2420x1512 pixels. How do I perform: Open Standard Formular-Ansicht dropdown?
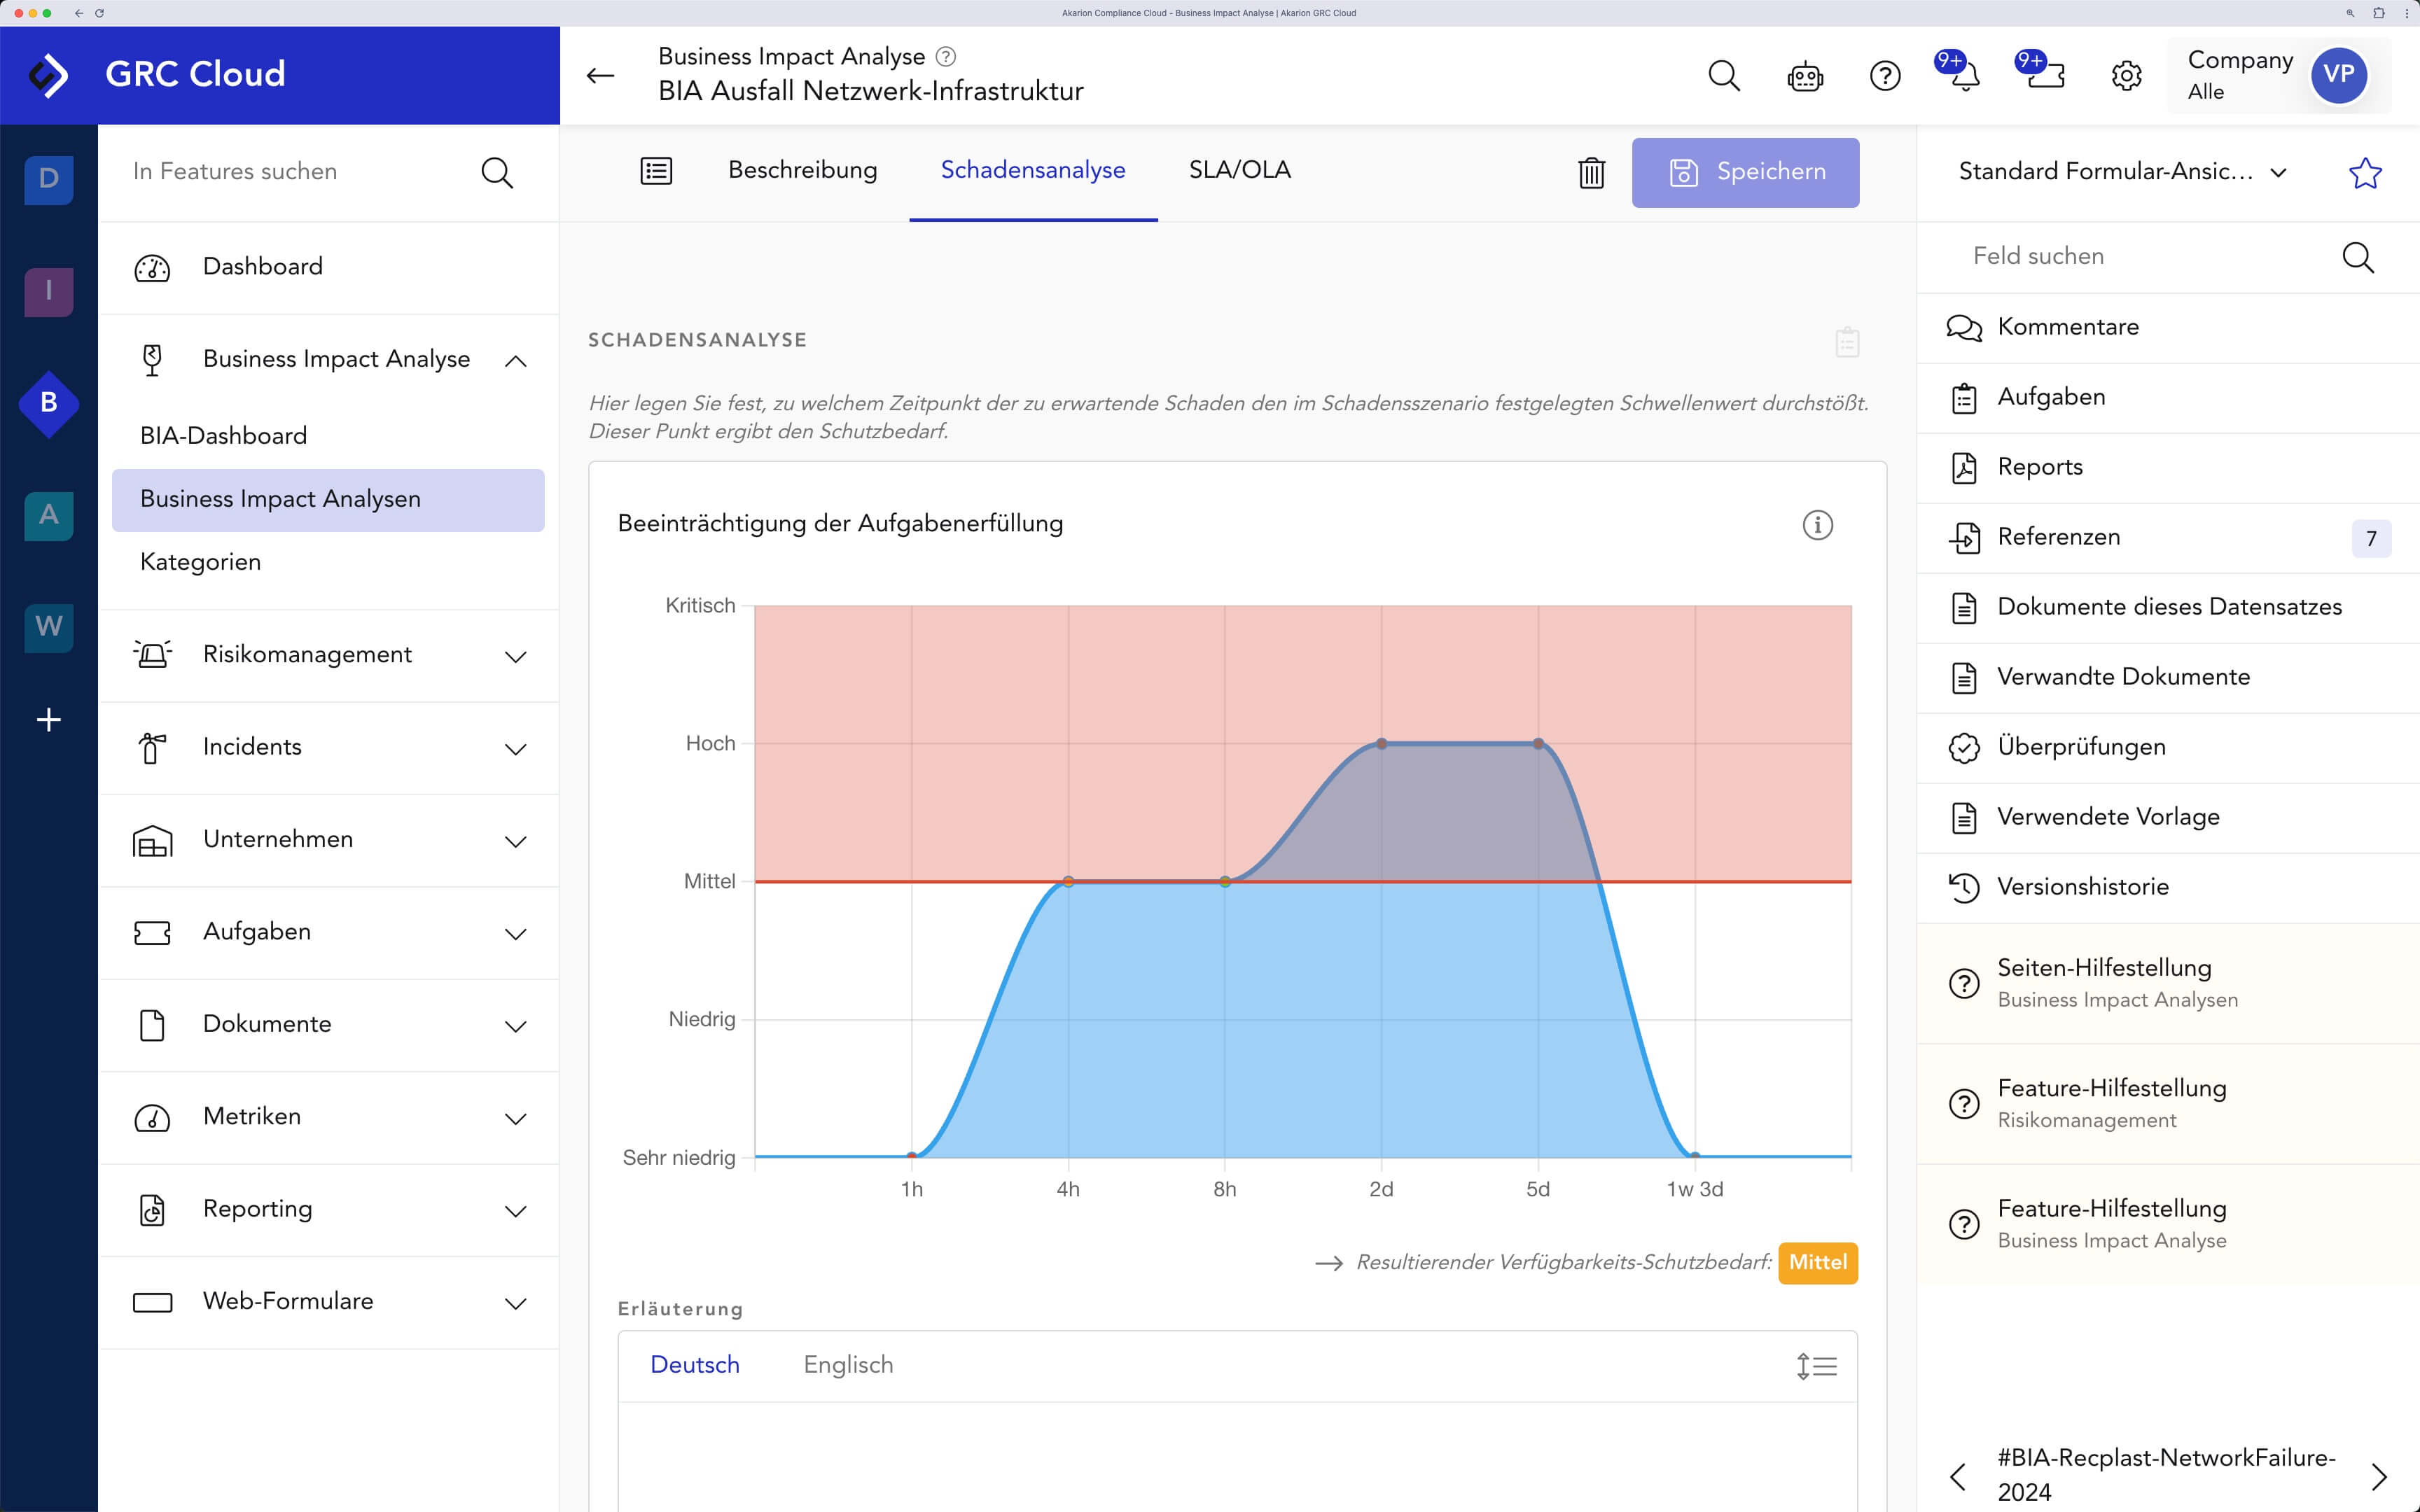click(2122, 172)
